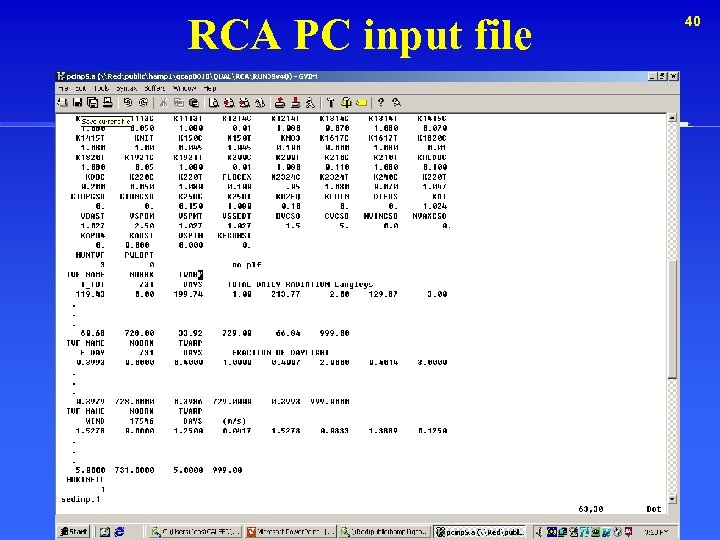Open the File menu in GVIM
720x540 pixels.
tap(63, 88)
